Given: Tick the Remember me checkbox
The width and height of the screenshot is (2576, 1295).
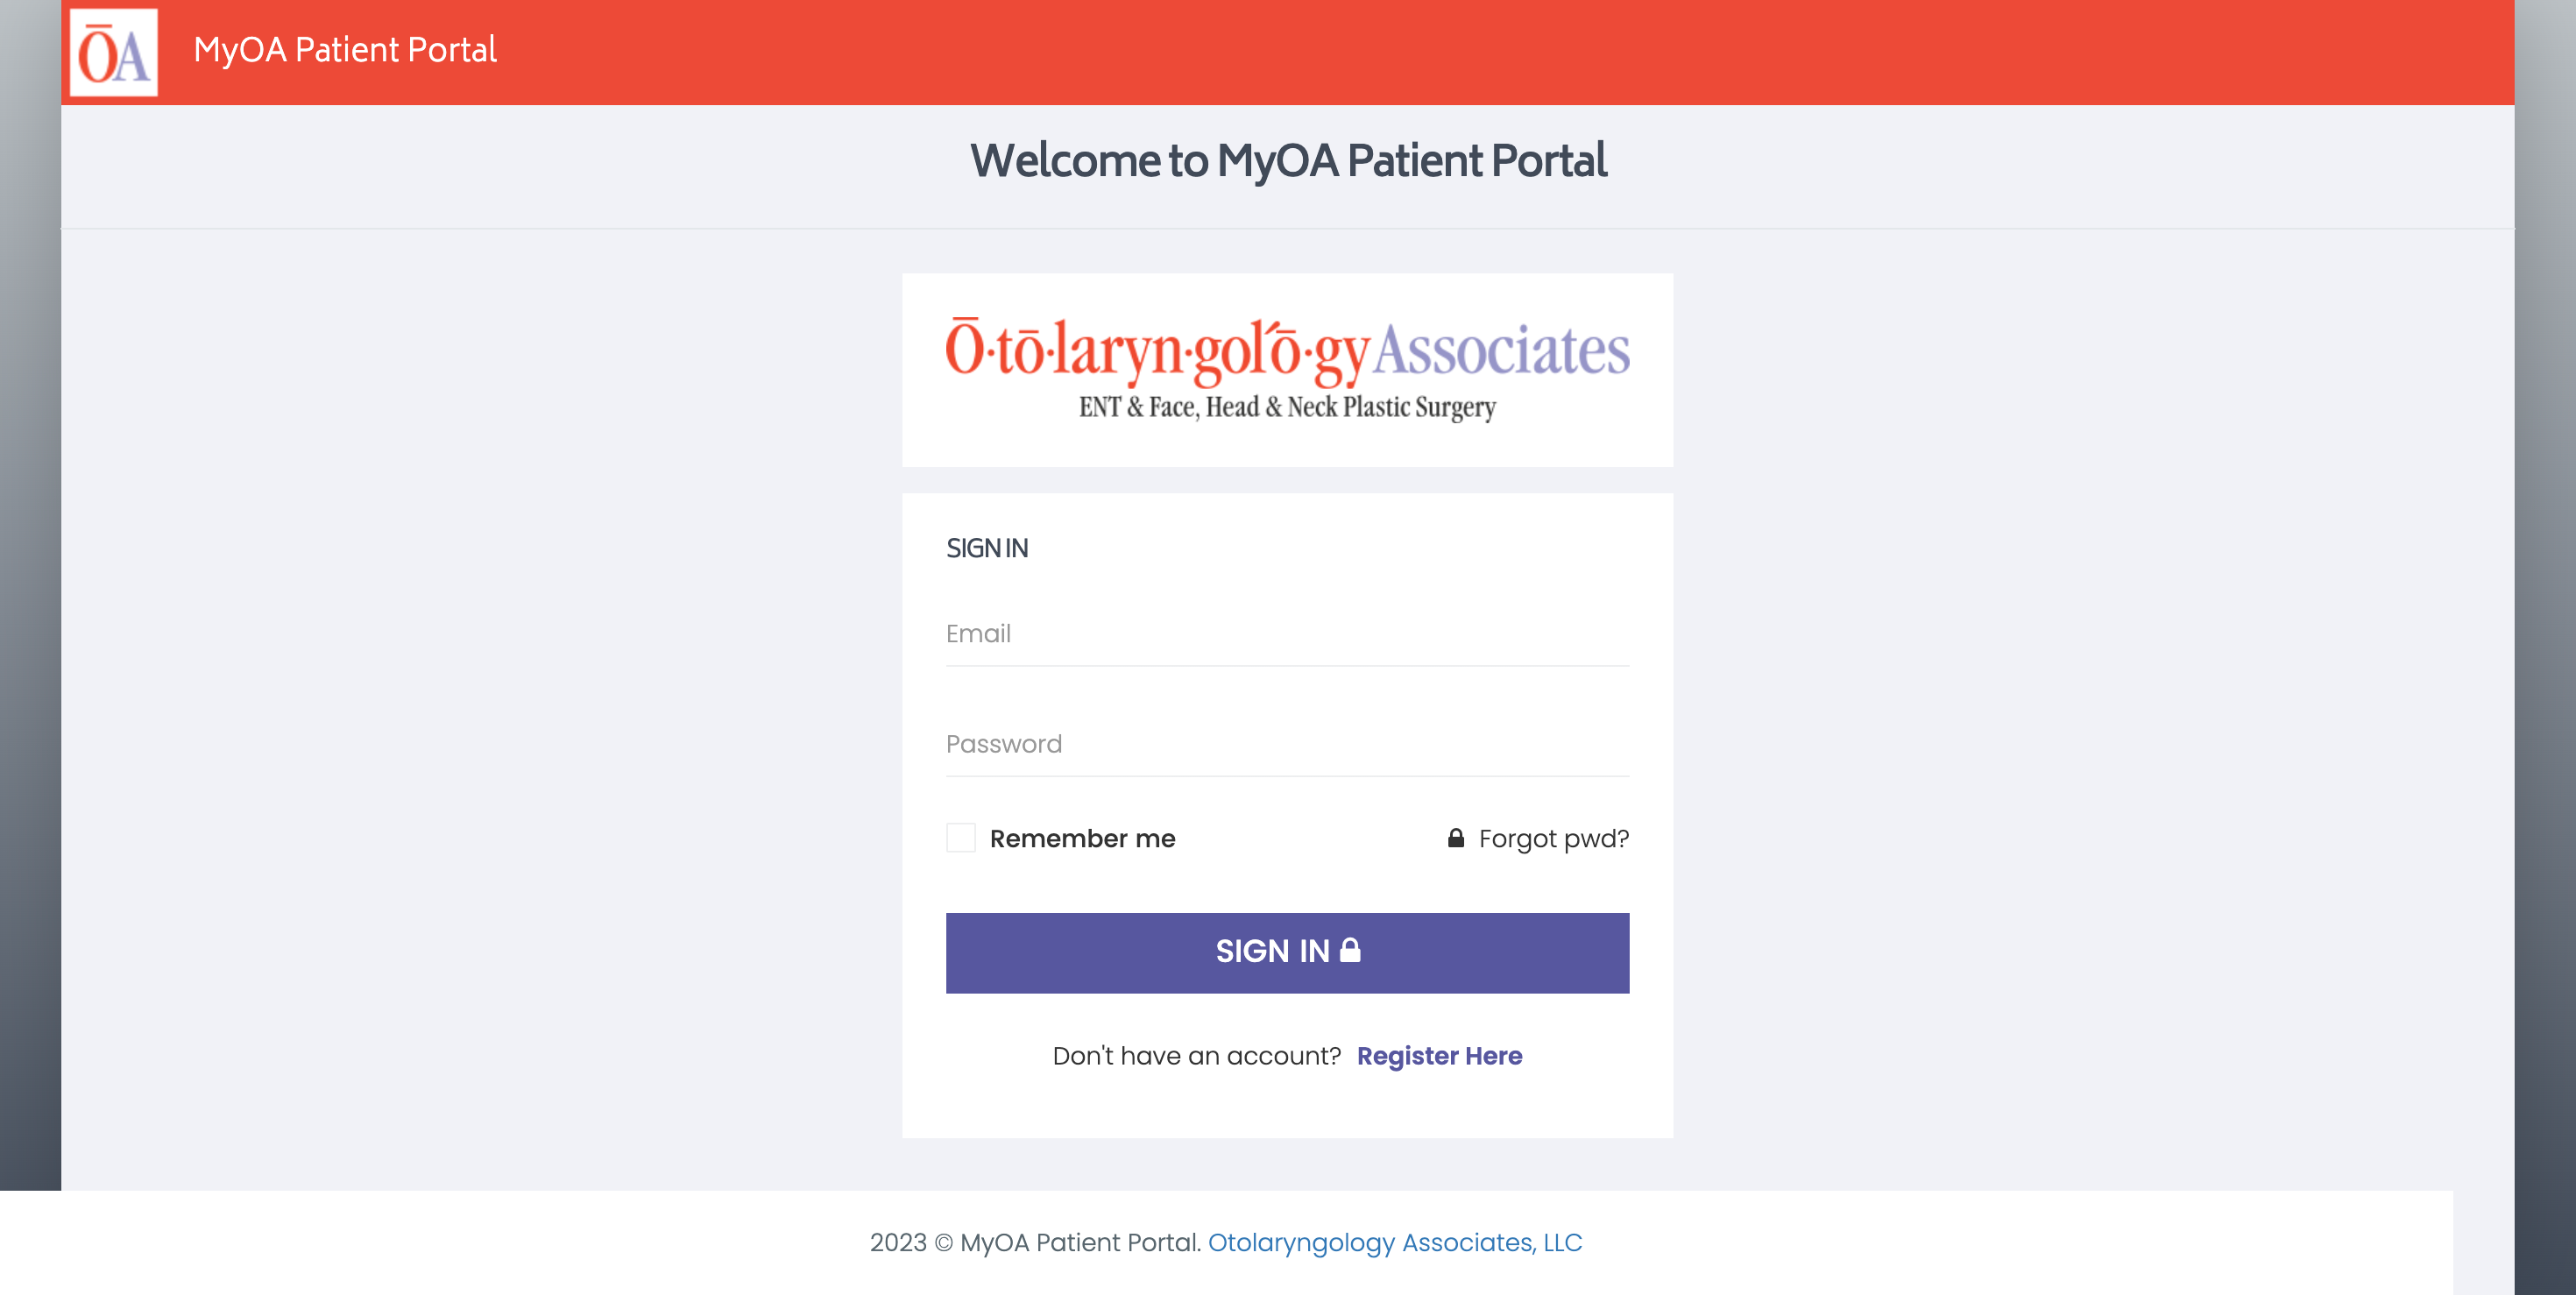Looking at the screenshot, I should [x=960, y=838].
